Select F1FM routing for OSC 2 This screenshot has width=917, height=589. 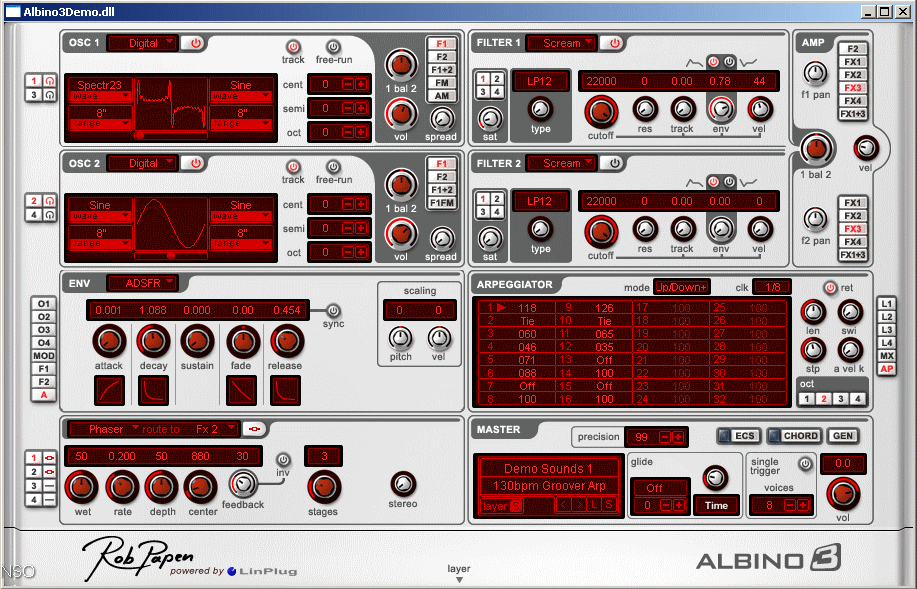[x=442, y=203]
